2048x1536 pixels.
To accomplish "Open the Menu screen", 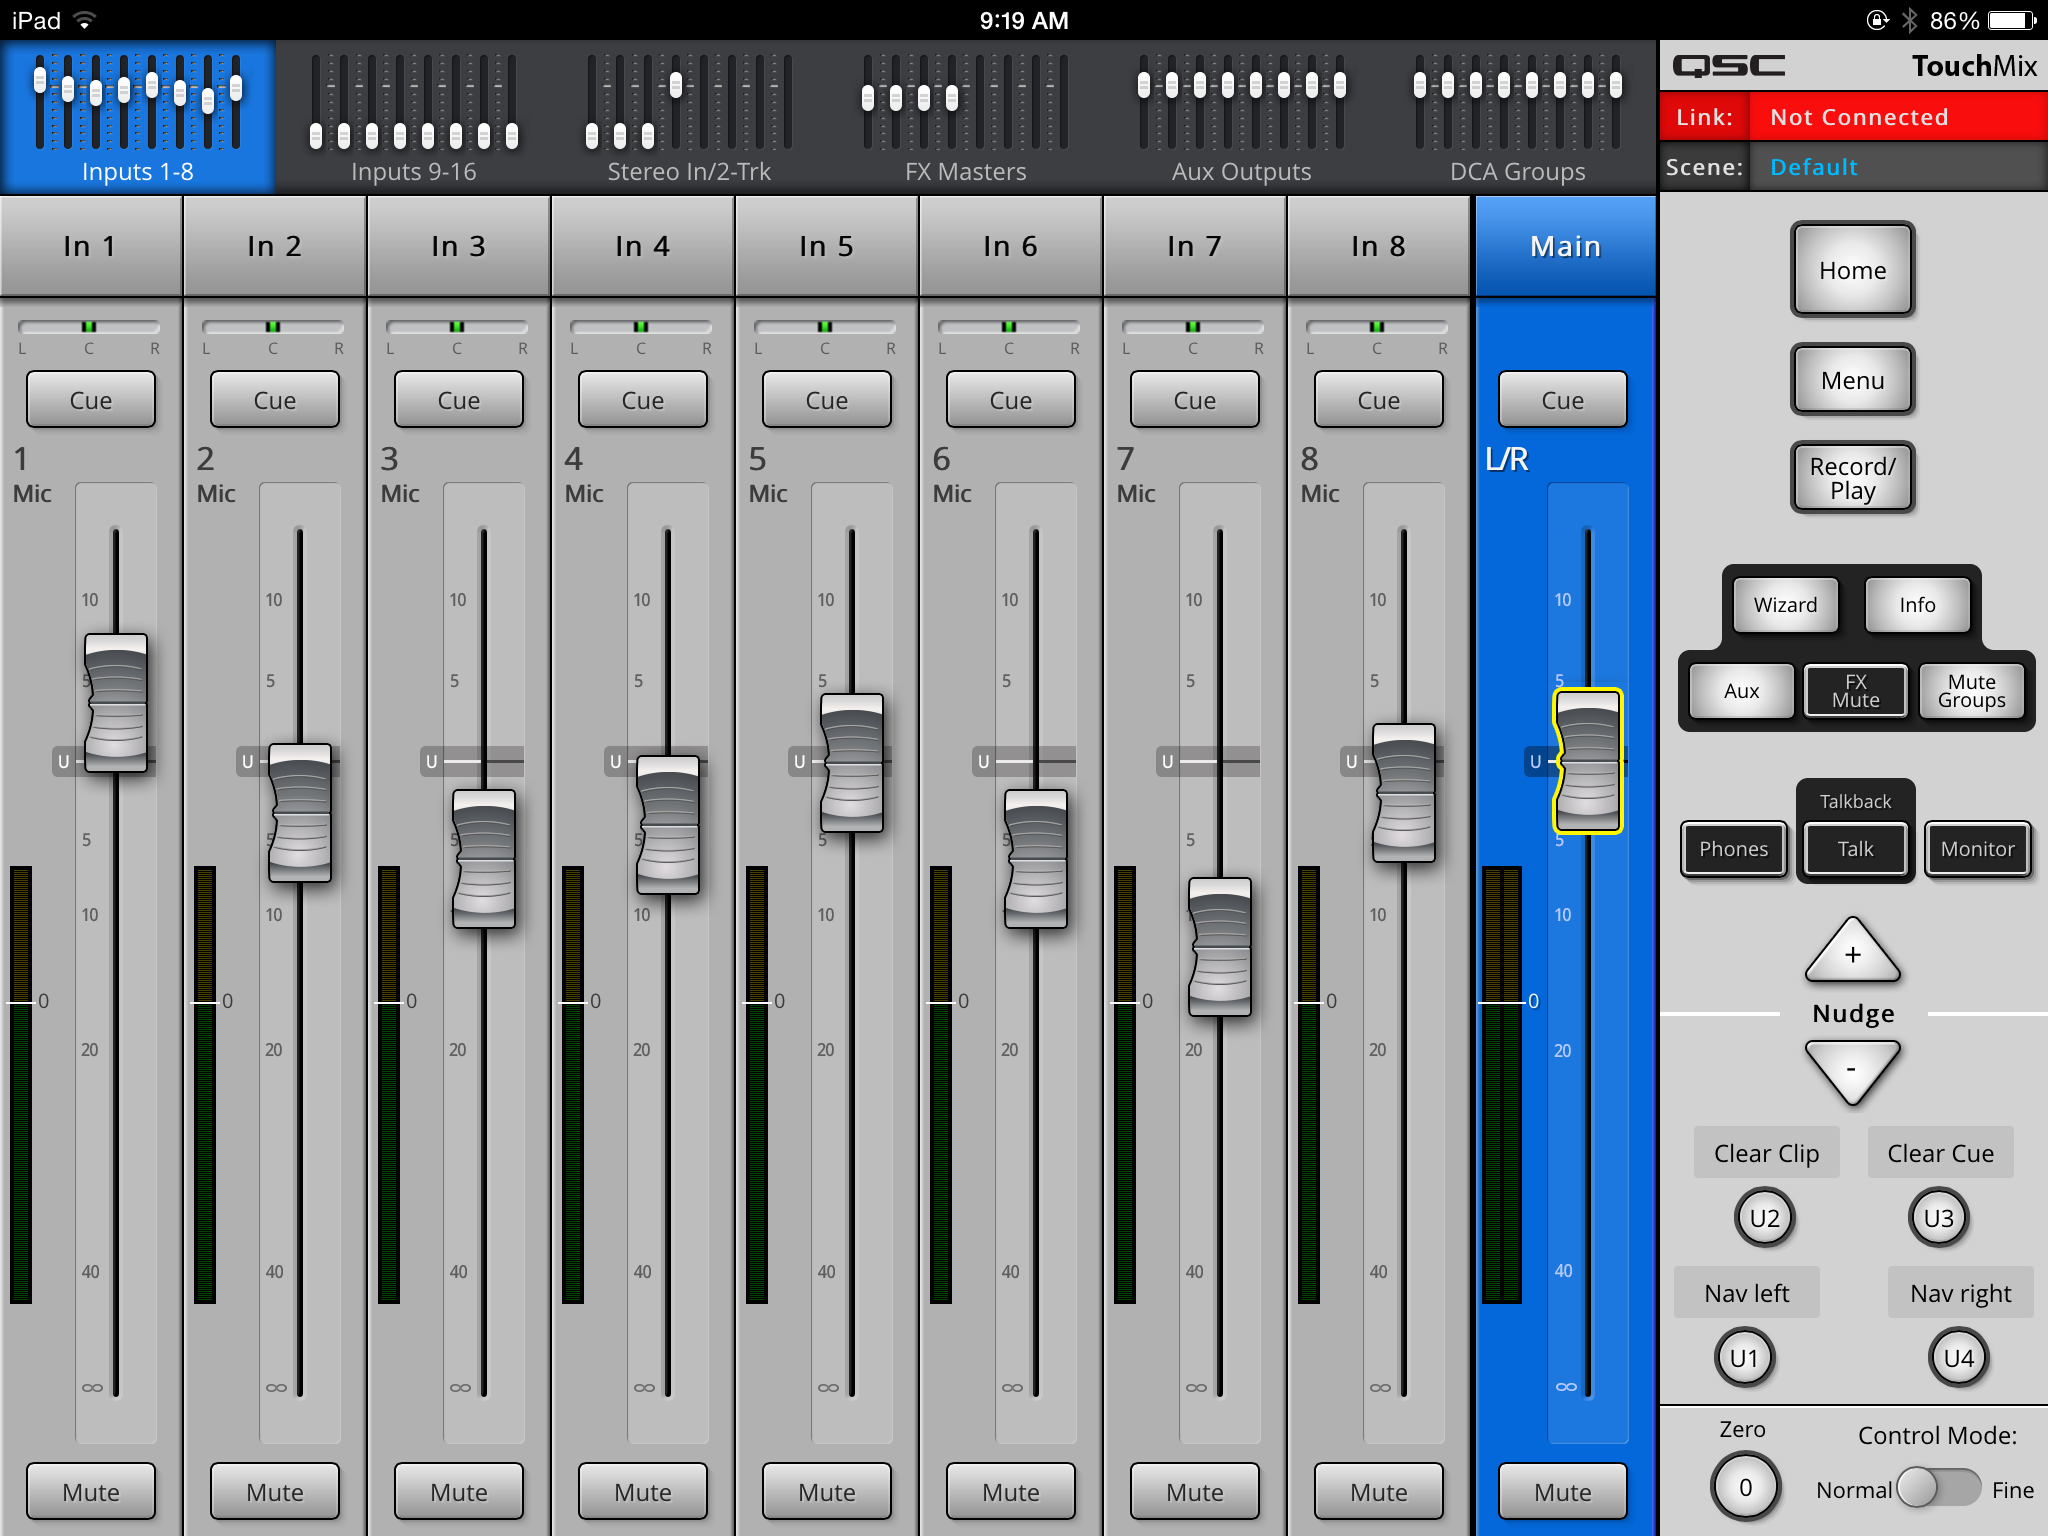I will pyautogui.click(x=1853, y=380).
